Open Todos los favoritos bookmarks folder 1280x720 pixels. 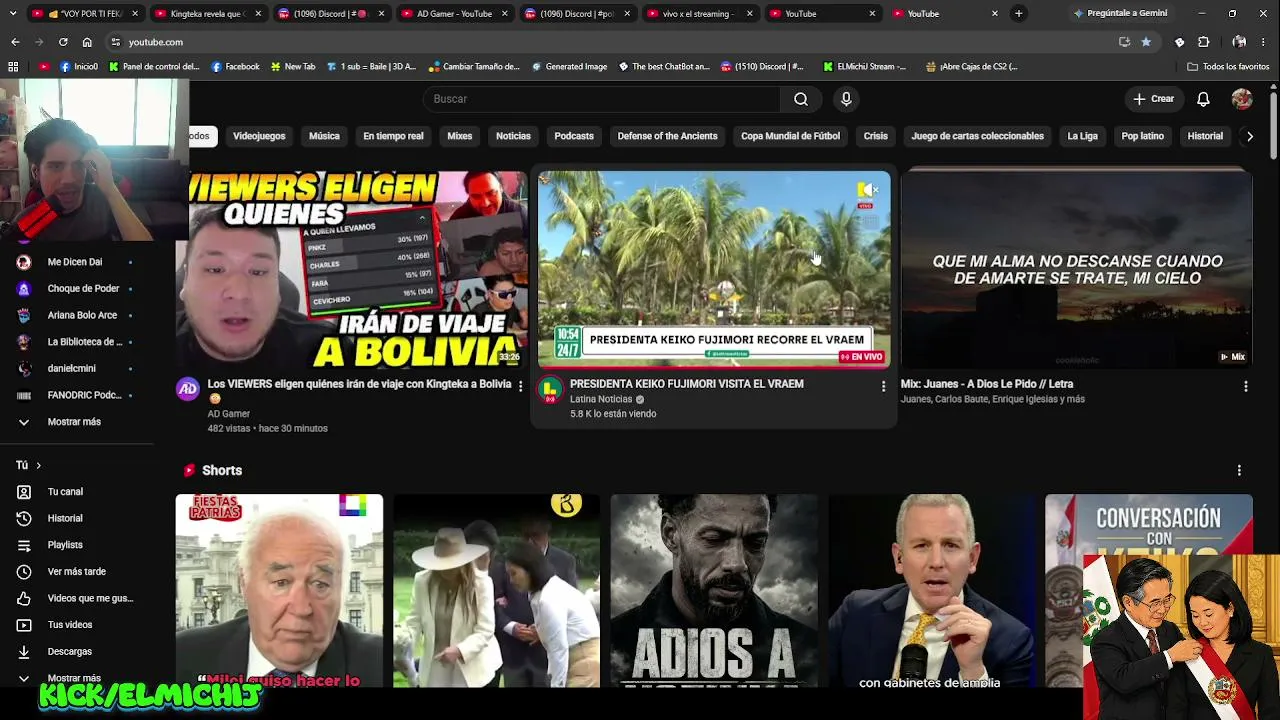(1229, 67)
